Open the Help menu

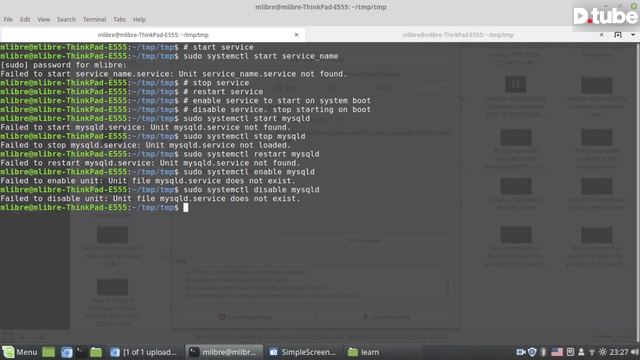[139, 19]
